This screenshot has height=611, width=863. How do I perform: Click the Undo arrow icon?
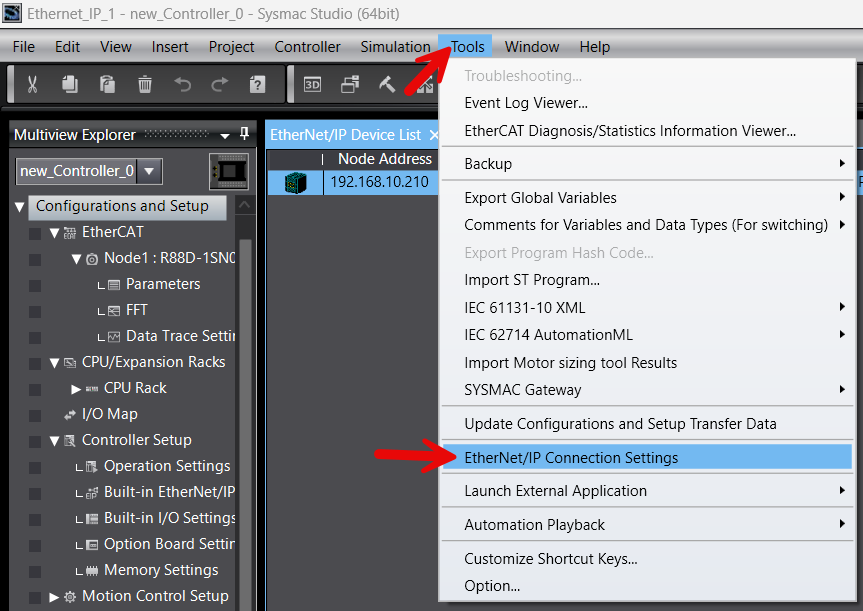point(182,84)
